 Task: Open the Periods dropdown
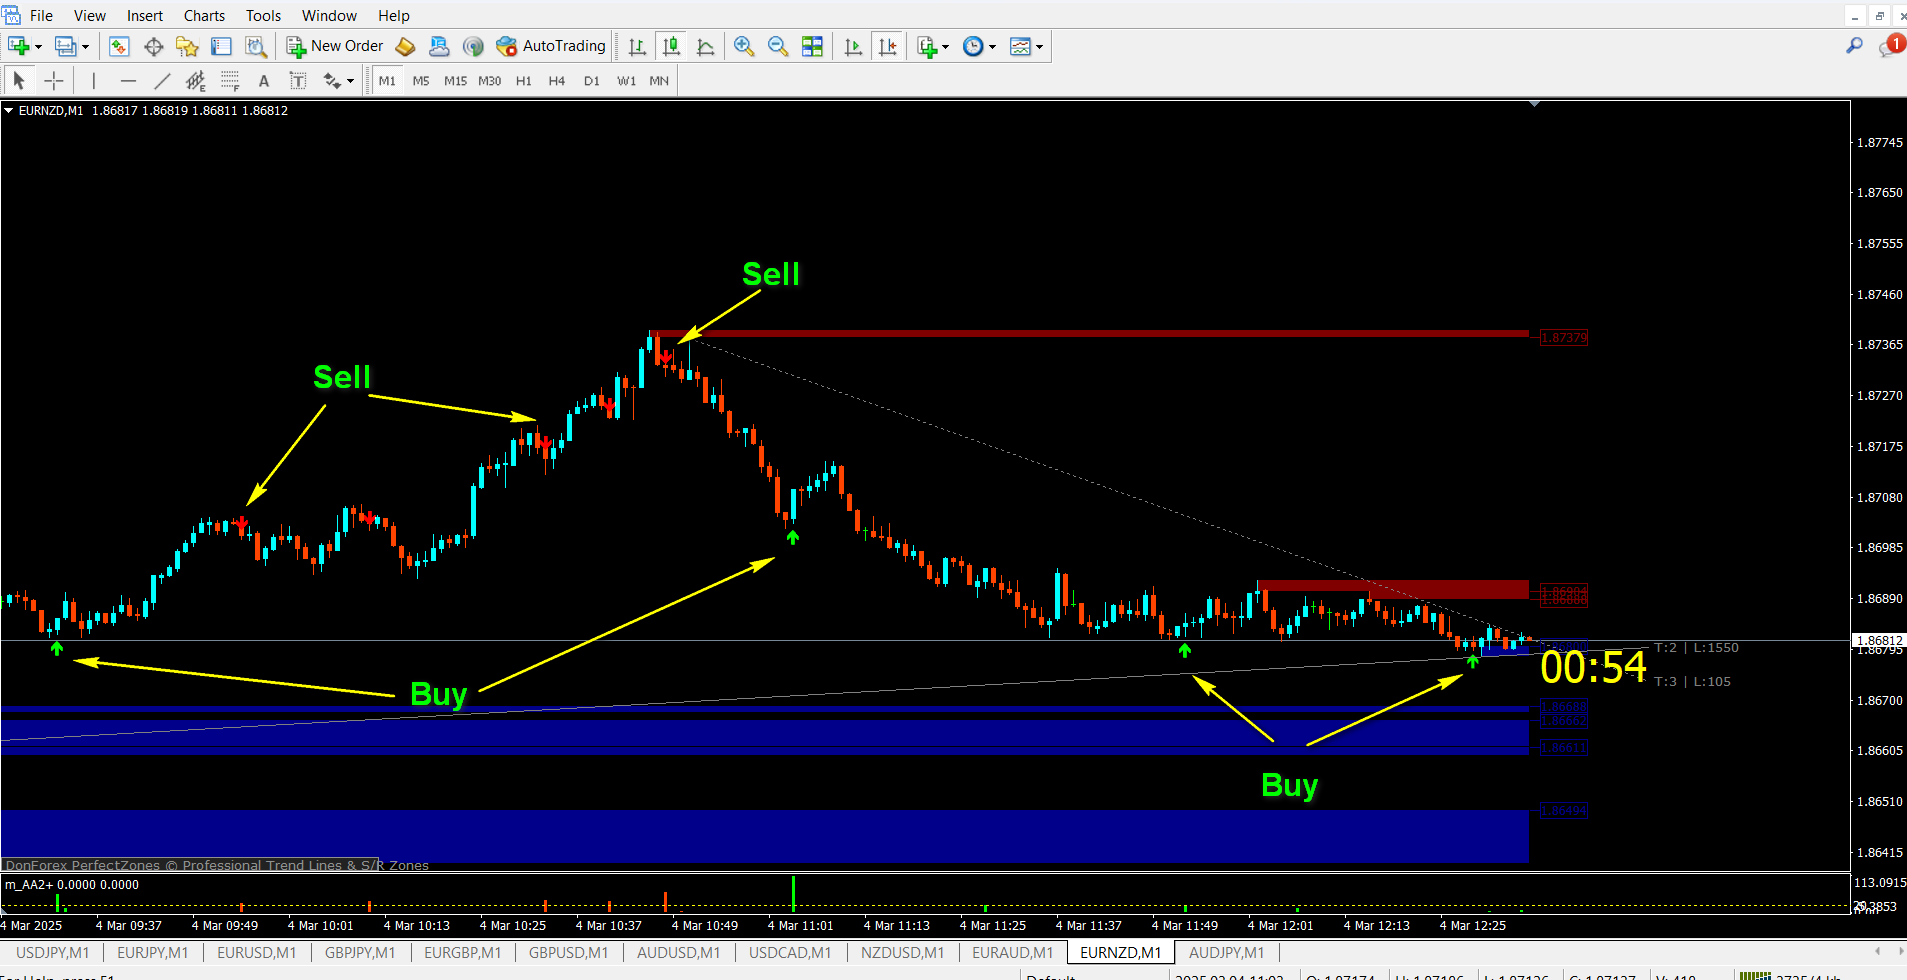(990, 46)
